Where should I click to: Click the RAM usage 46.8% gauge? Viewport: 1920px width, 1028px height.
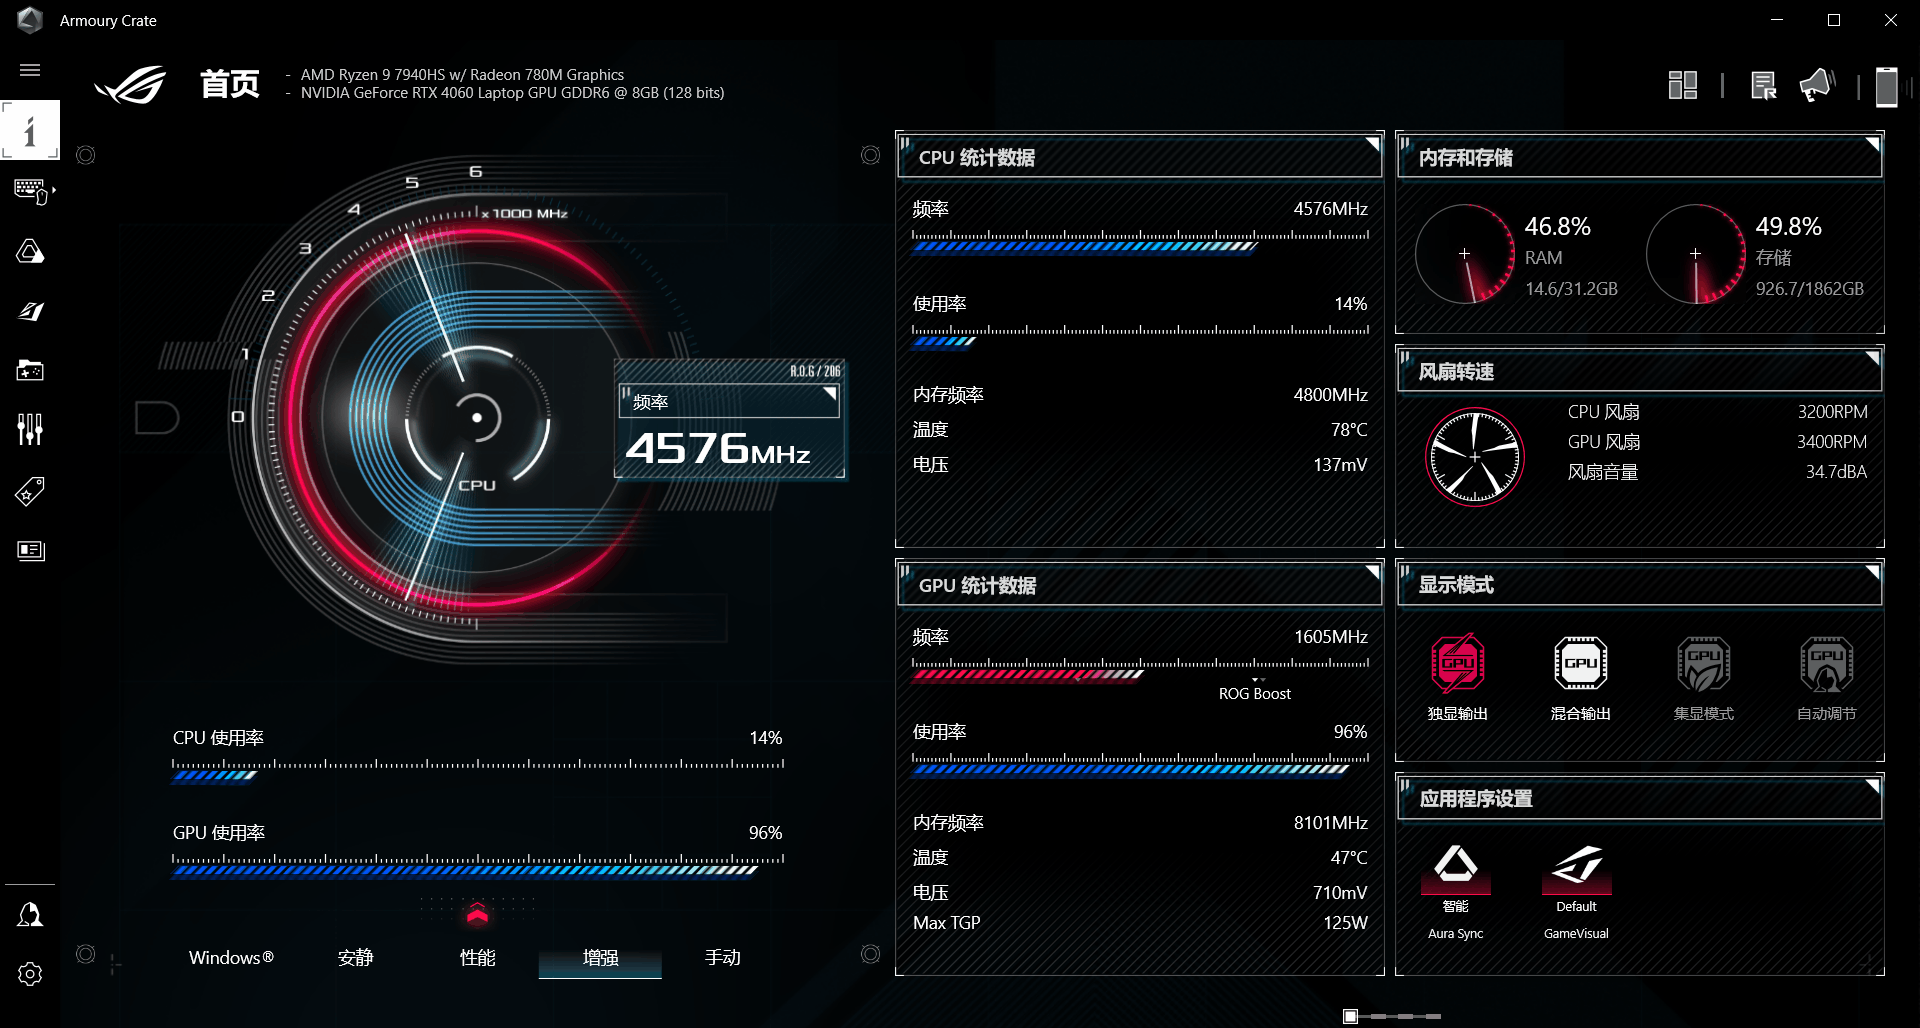point(1465,254)
